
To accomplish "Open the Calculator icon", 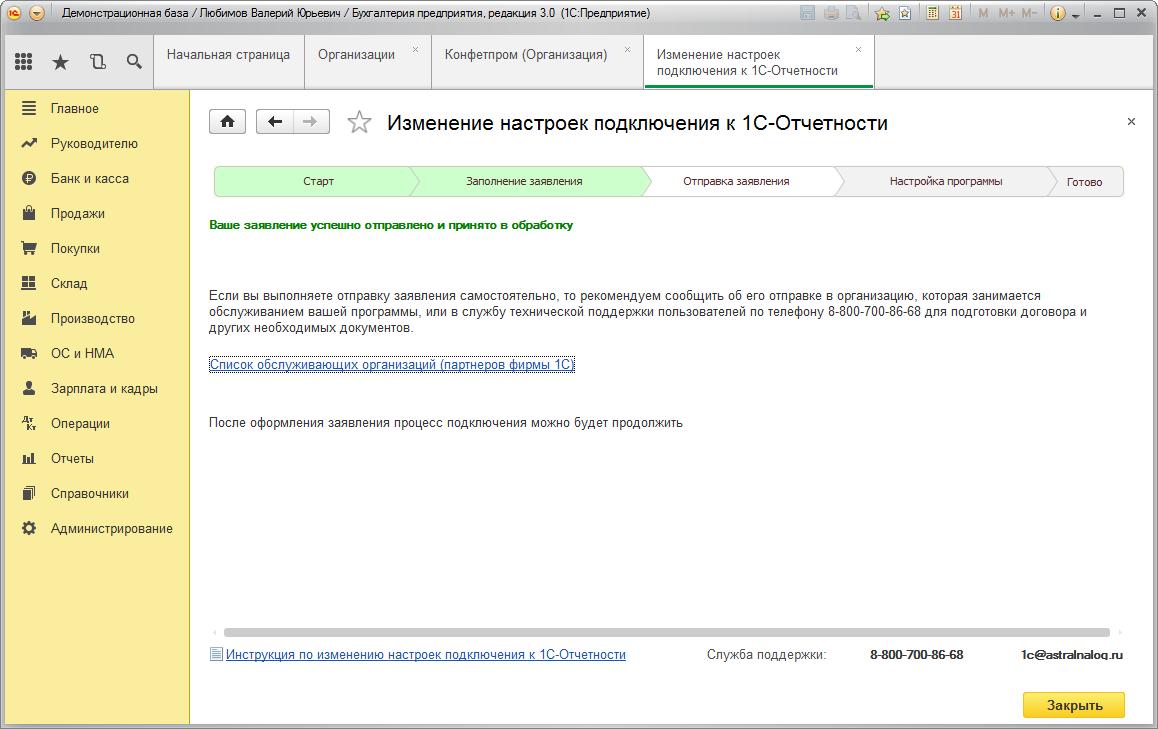I will (933, 13).
